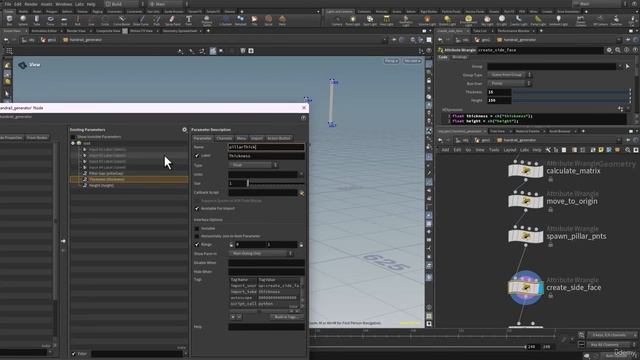Screen dimensions: 640x360
Task: Select the File shelf tool
Action: [254, 20]
